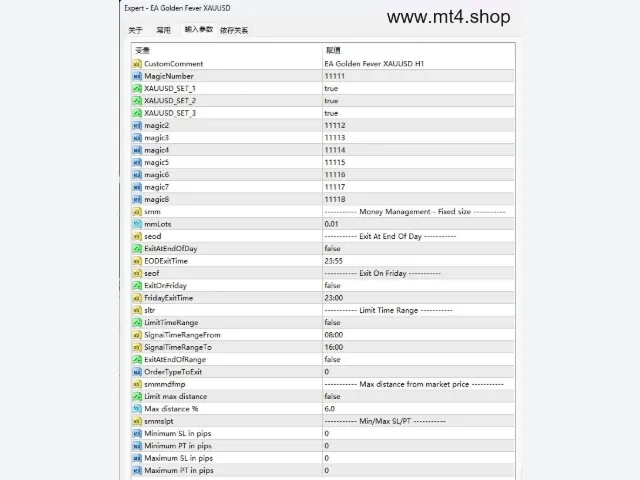The image size is (640, 480).
Task: Click the Minimum SL in pips row name
Action: pos(178,433)
